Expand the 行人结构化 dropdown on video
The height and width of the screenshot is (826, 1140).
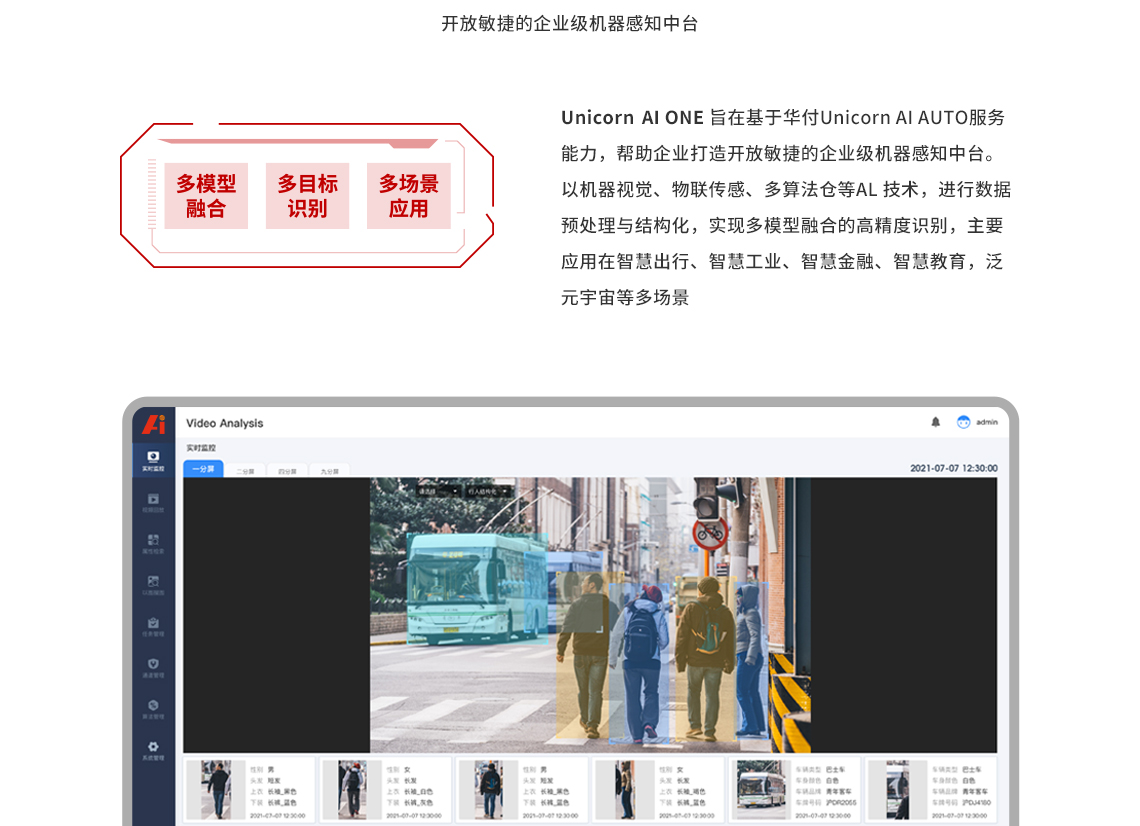pos(488,492)
